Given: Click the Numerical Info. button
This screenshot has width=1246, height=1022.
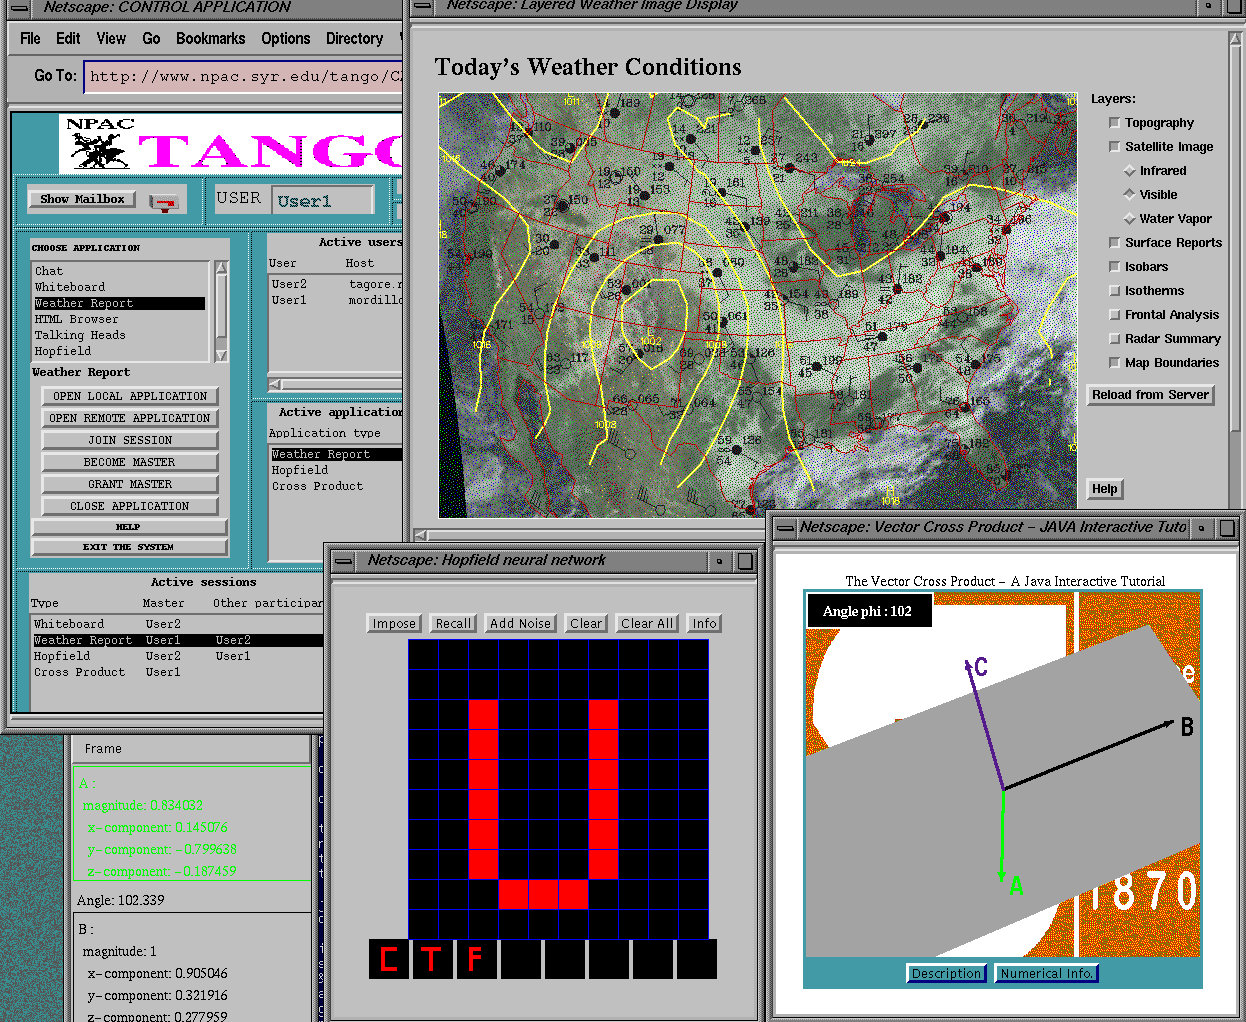Looking at the screenshot, I should click(1046, 974).
